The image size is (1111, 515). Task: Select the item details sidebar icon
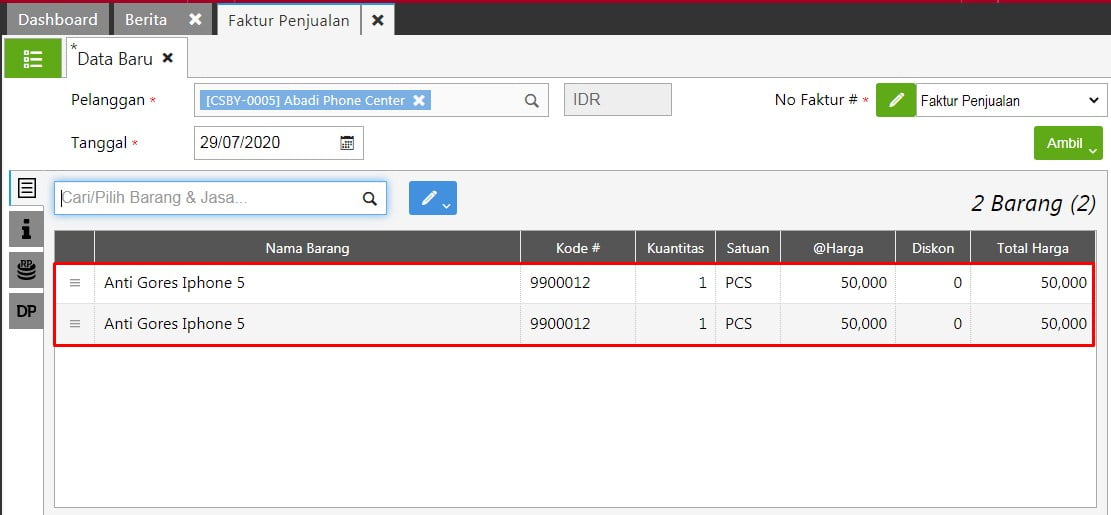click(26, 188)
